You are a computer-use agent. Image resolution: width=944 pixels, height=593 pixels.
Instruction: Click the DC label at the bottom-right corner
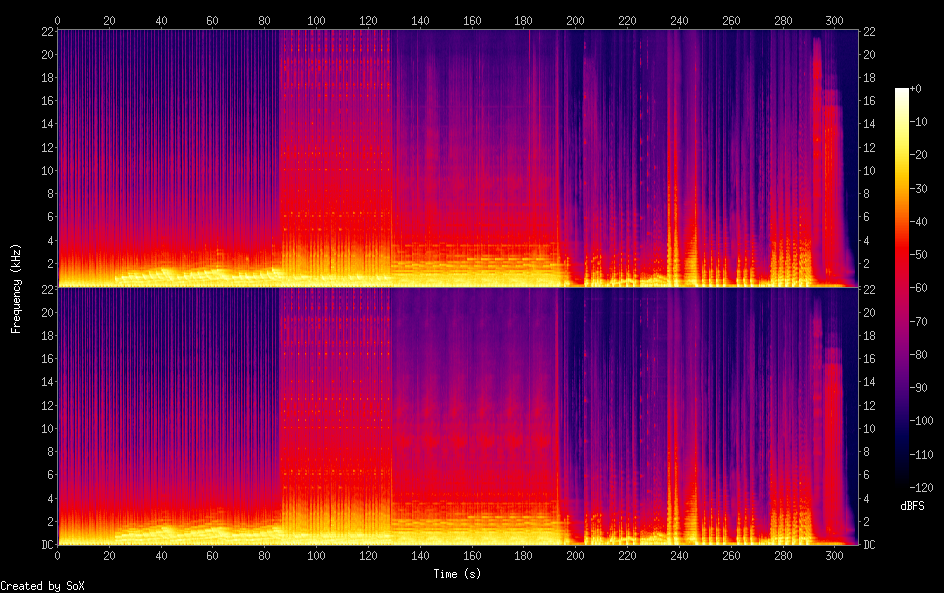coord(870,545)
